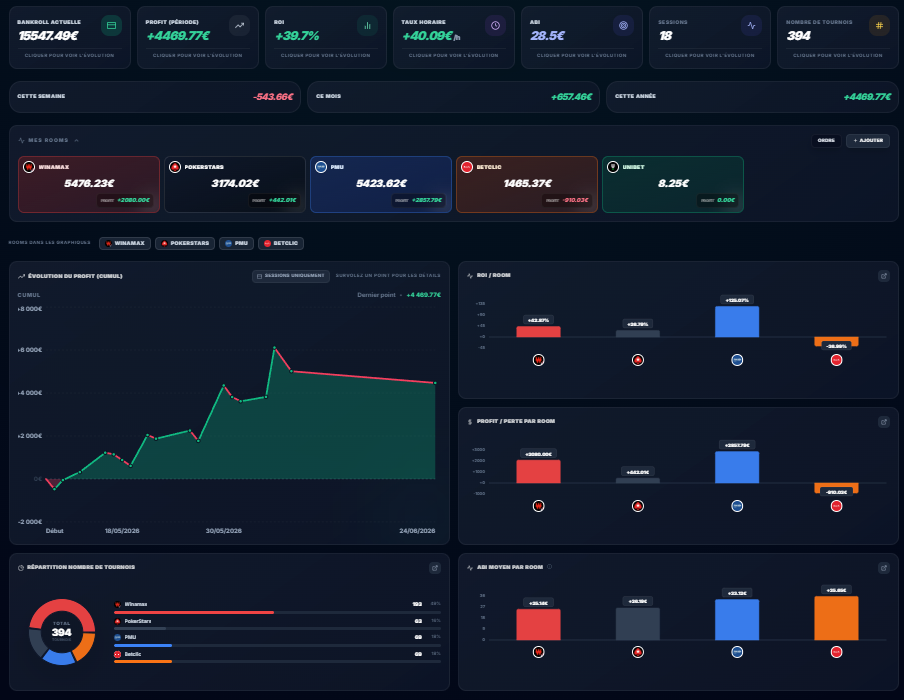Viewport: 904px width, 700px height.
Task: Click the Betclic logo in the Betclic room card
Action: click(467, 167)
